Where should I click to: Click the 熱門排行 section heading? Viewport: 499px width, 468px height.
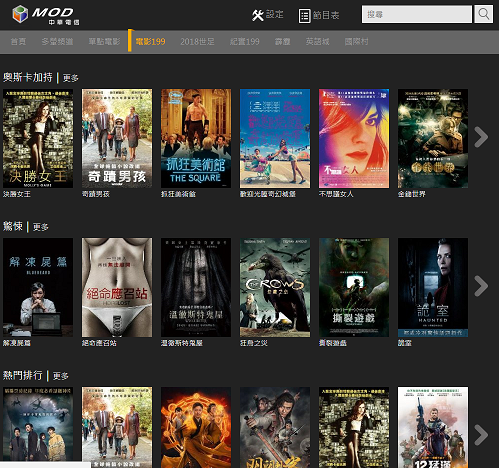point(23,375)
